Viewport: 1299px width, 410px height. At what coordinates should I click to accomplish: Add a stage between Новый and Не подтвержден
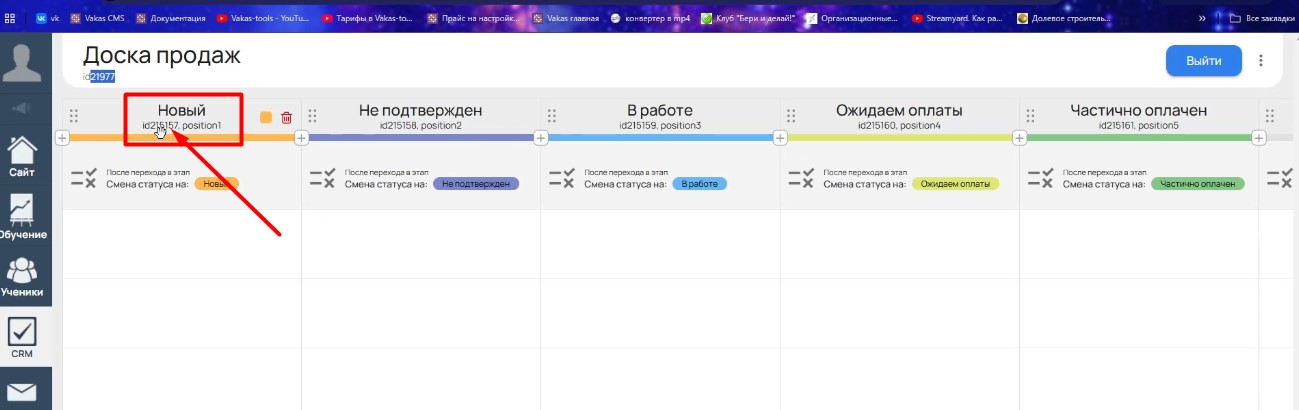click(302, 138)
